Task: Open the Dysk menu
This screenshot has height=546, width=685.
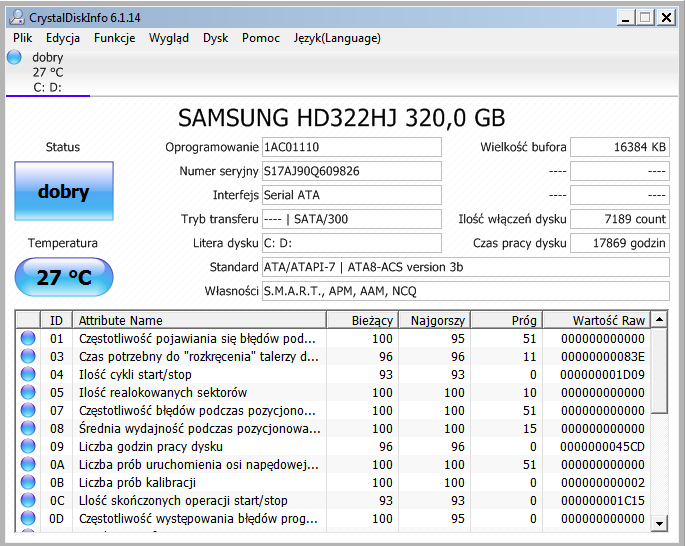Action: pyautogui.click(x=215, y=38)
